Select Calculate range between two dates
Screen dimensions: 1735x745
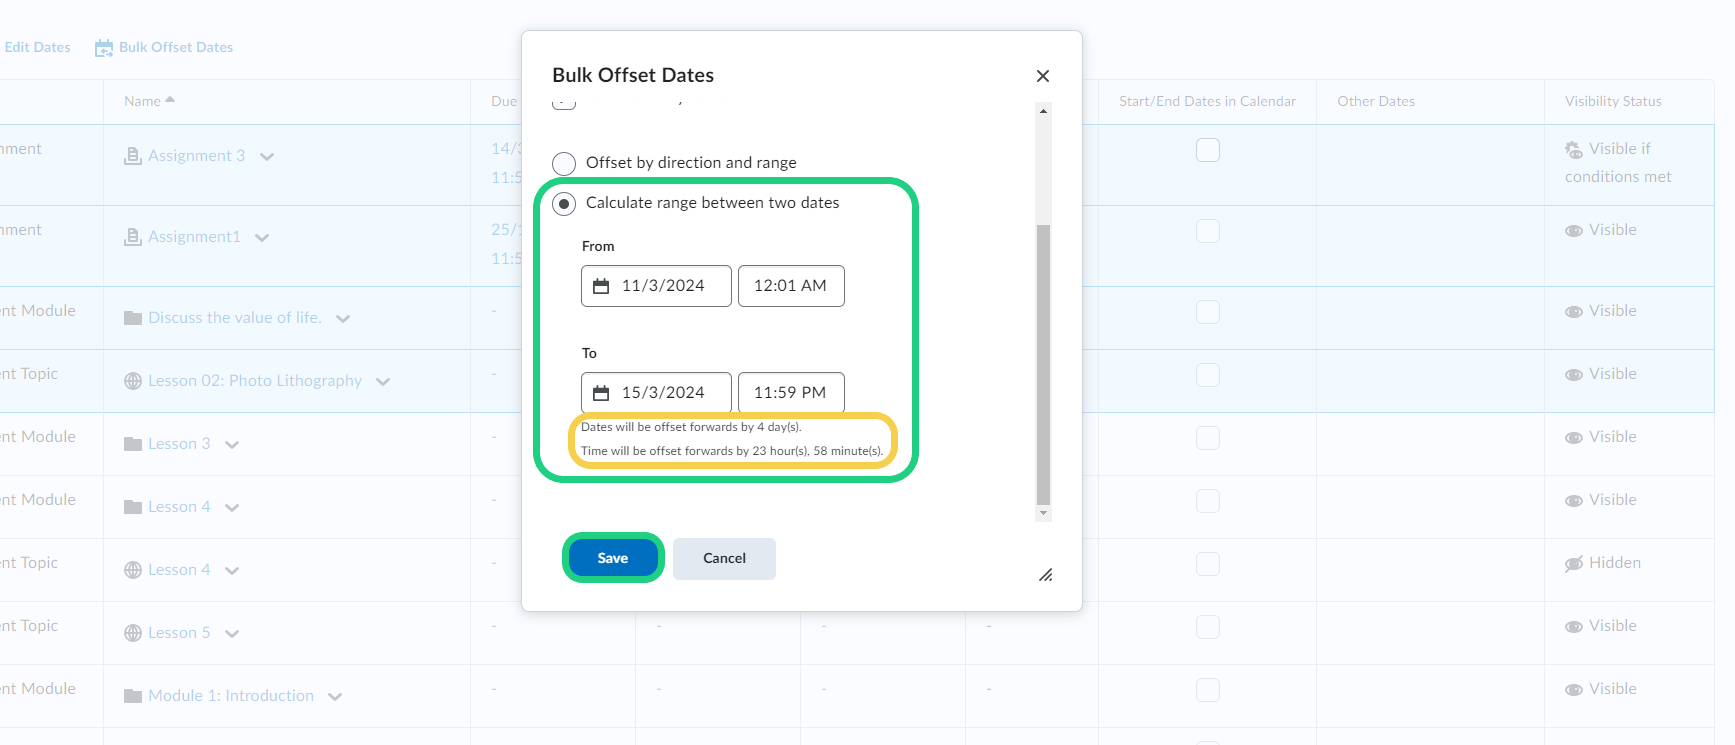click(x=564, y=204)
